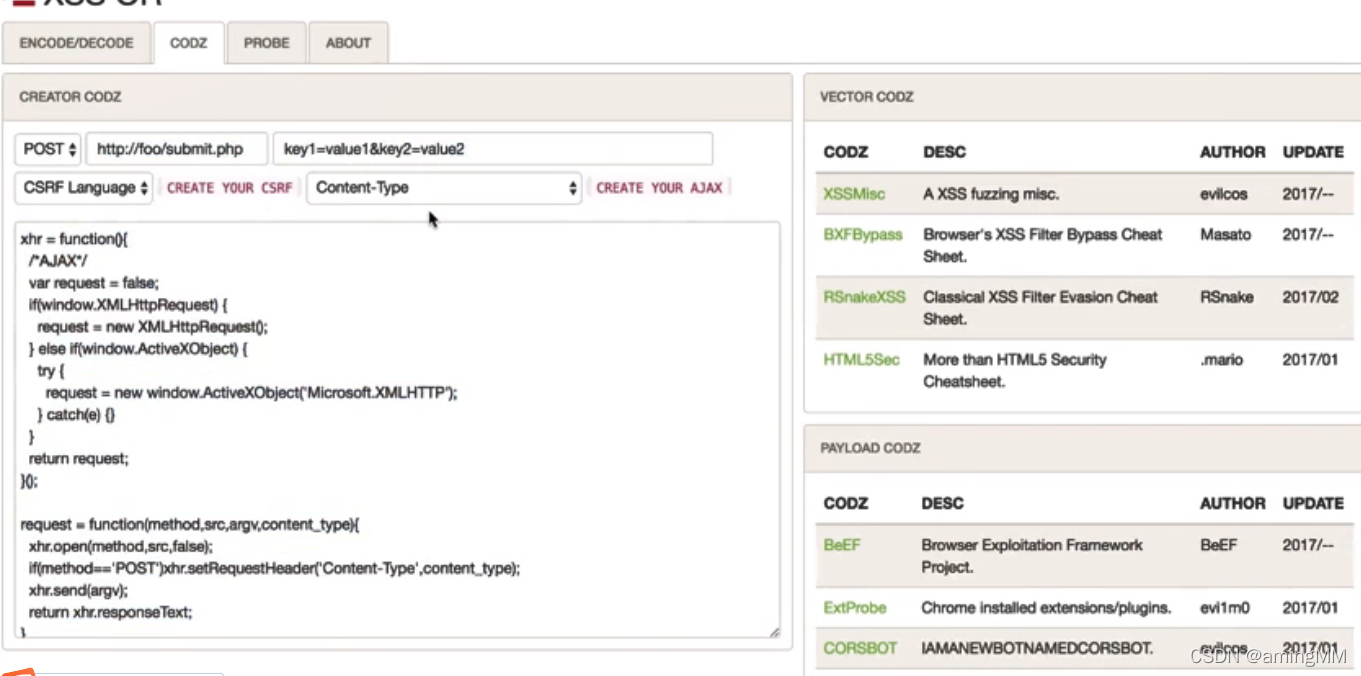Click the PAYLOAD CODZ panel heading
1361x676 pixels.
[x=870, y=448]
